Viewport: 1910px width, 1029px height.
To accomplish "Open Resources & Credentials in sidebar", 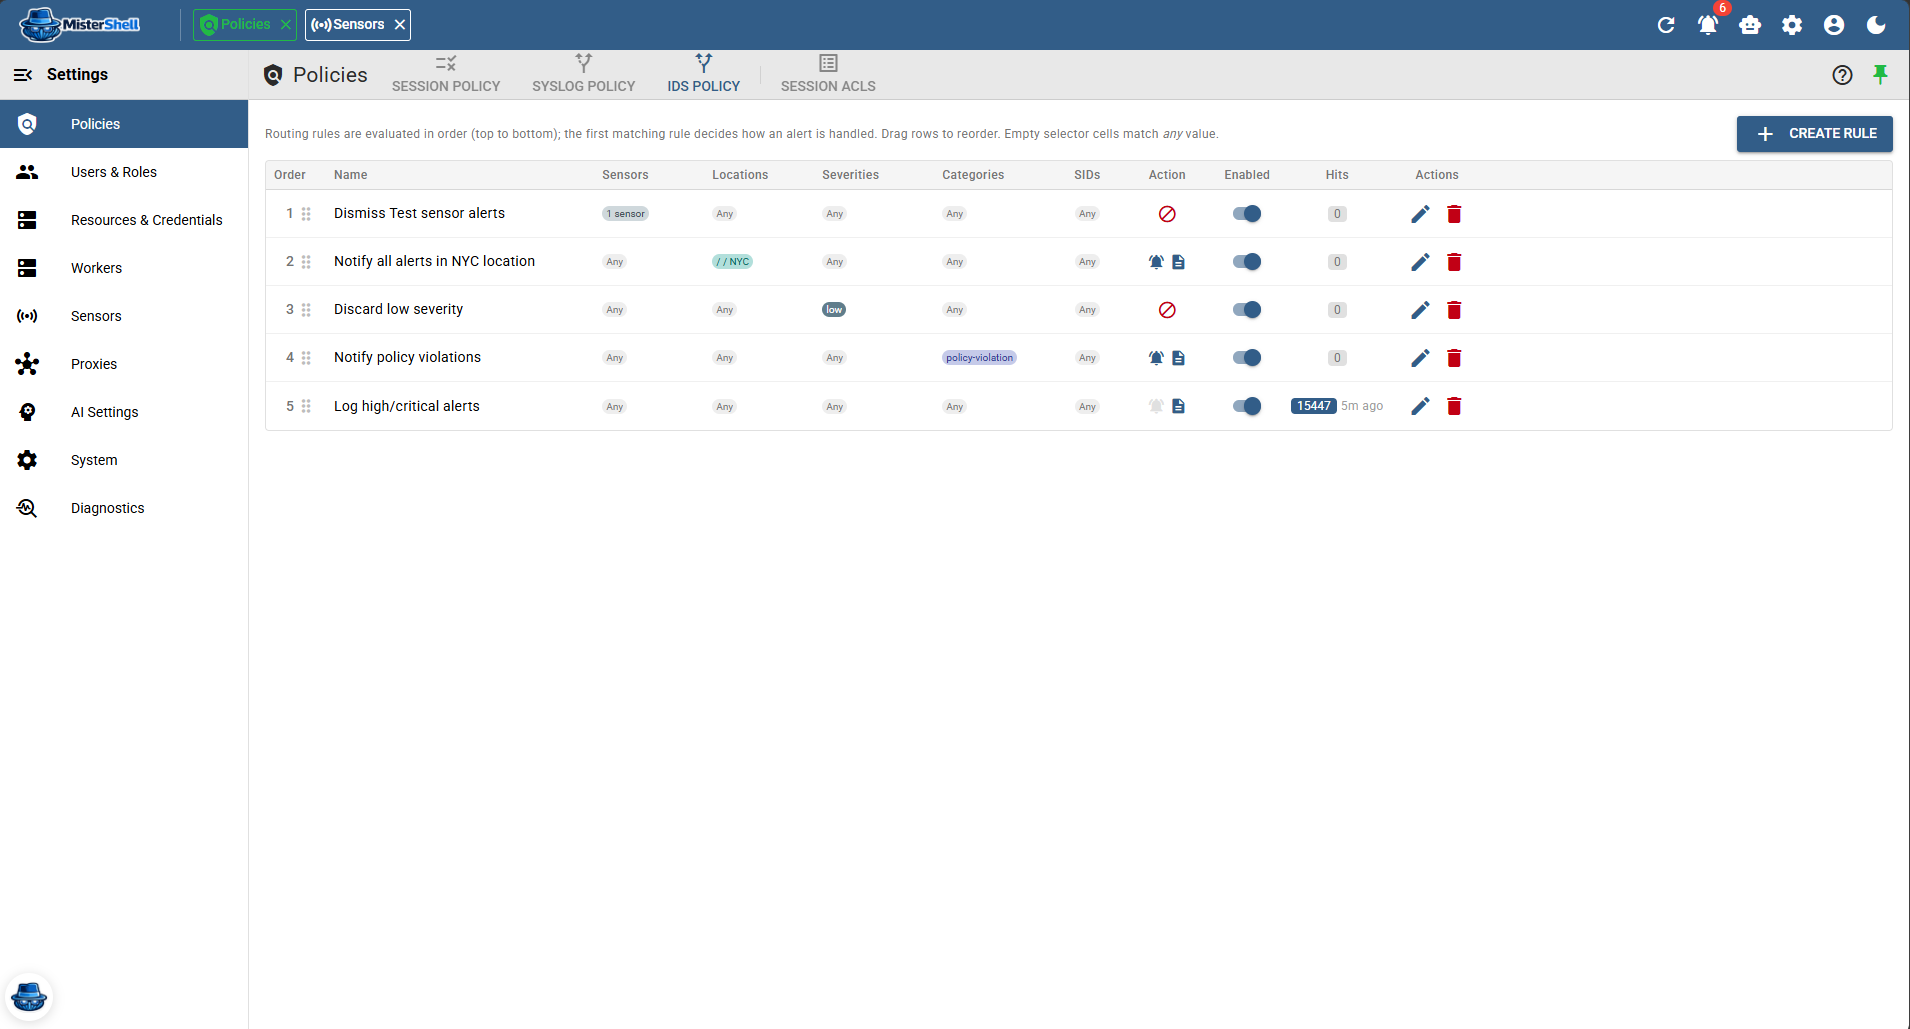I will tap(124, 220).
